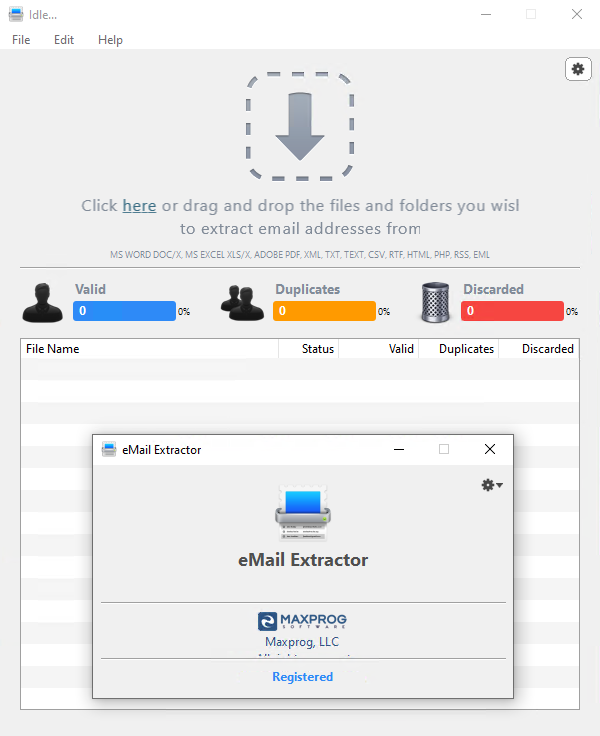The height and width of the screenshot is (736, 600).
Task: Open the Help menu
Action: pos(110,40)
